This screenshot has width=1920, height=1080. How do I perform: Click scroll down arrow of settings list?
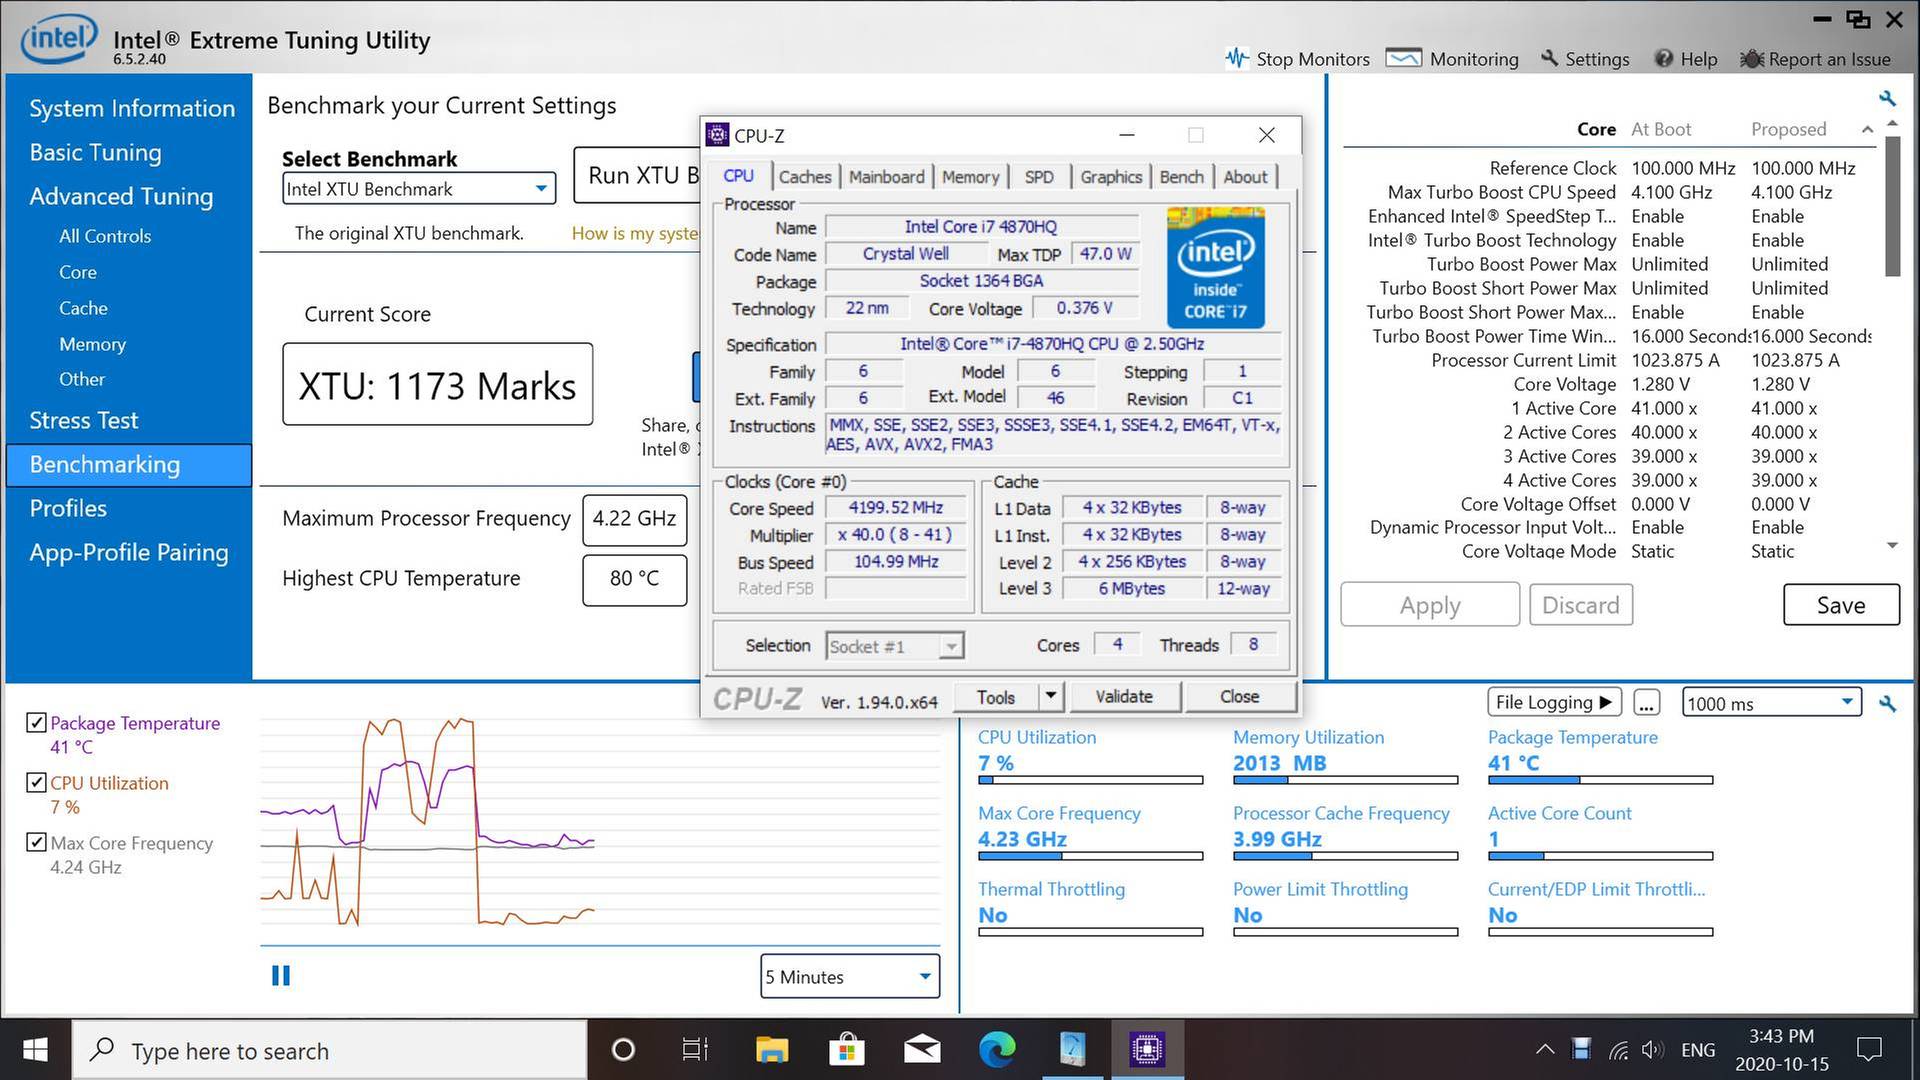coord(1892,546)
